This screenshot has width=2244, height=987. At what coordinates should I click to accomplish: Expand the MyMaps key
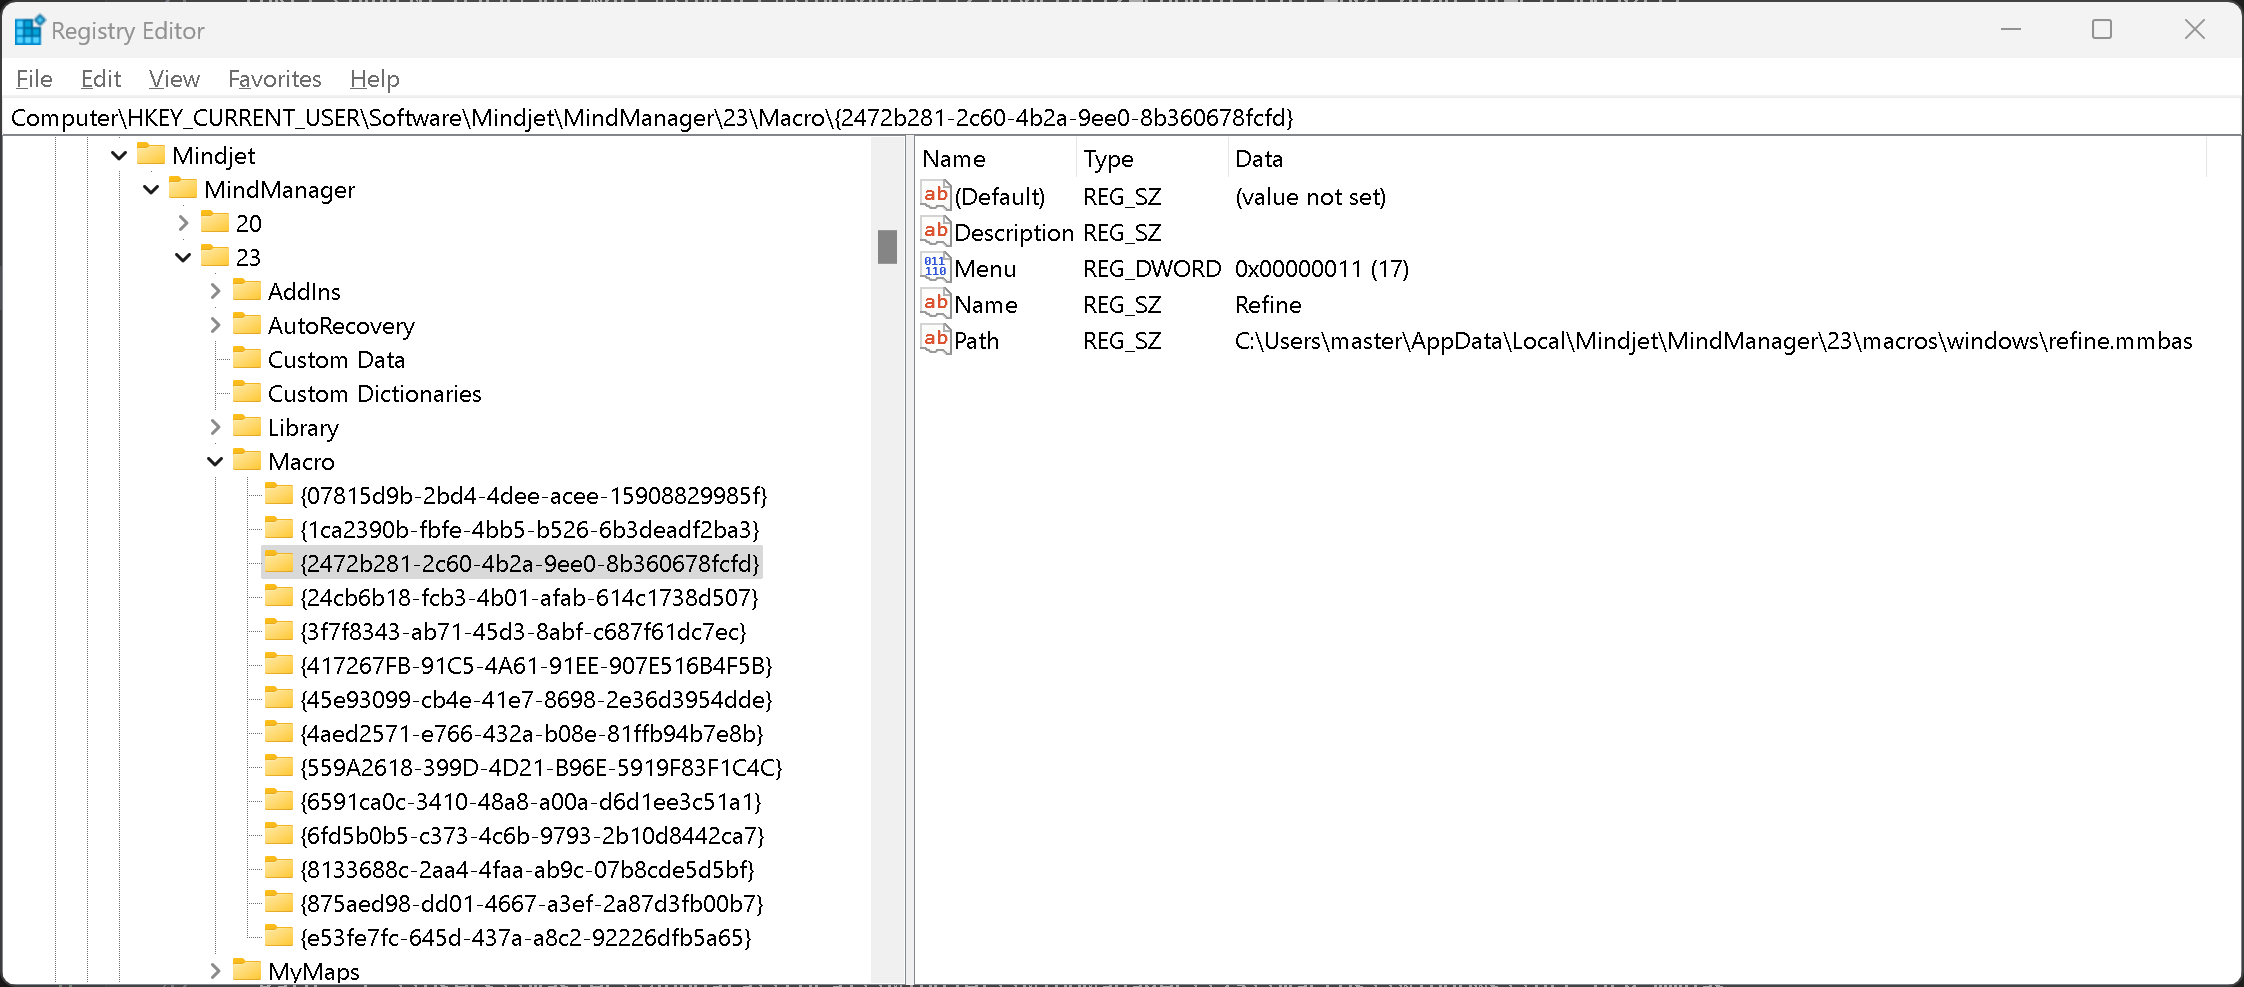tap(215, 971)
